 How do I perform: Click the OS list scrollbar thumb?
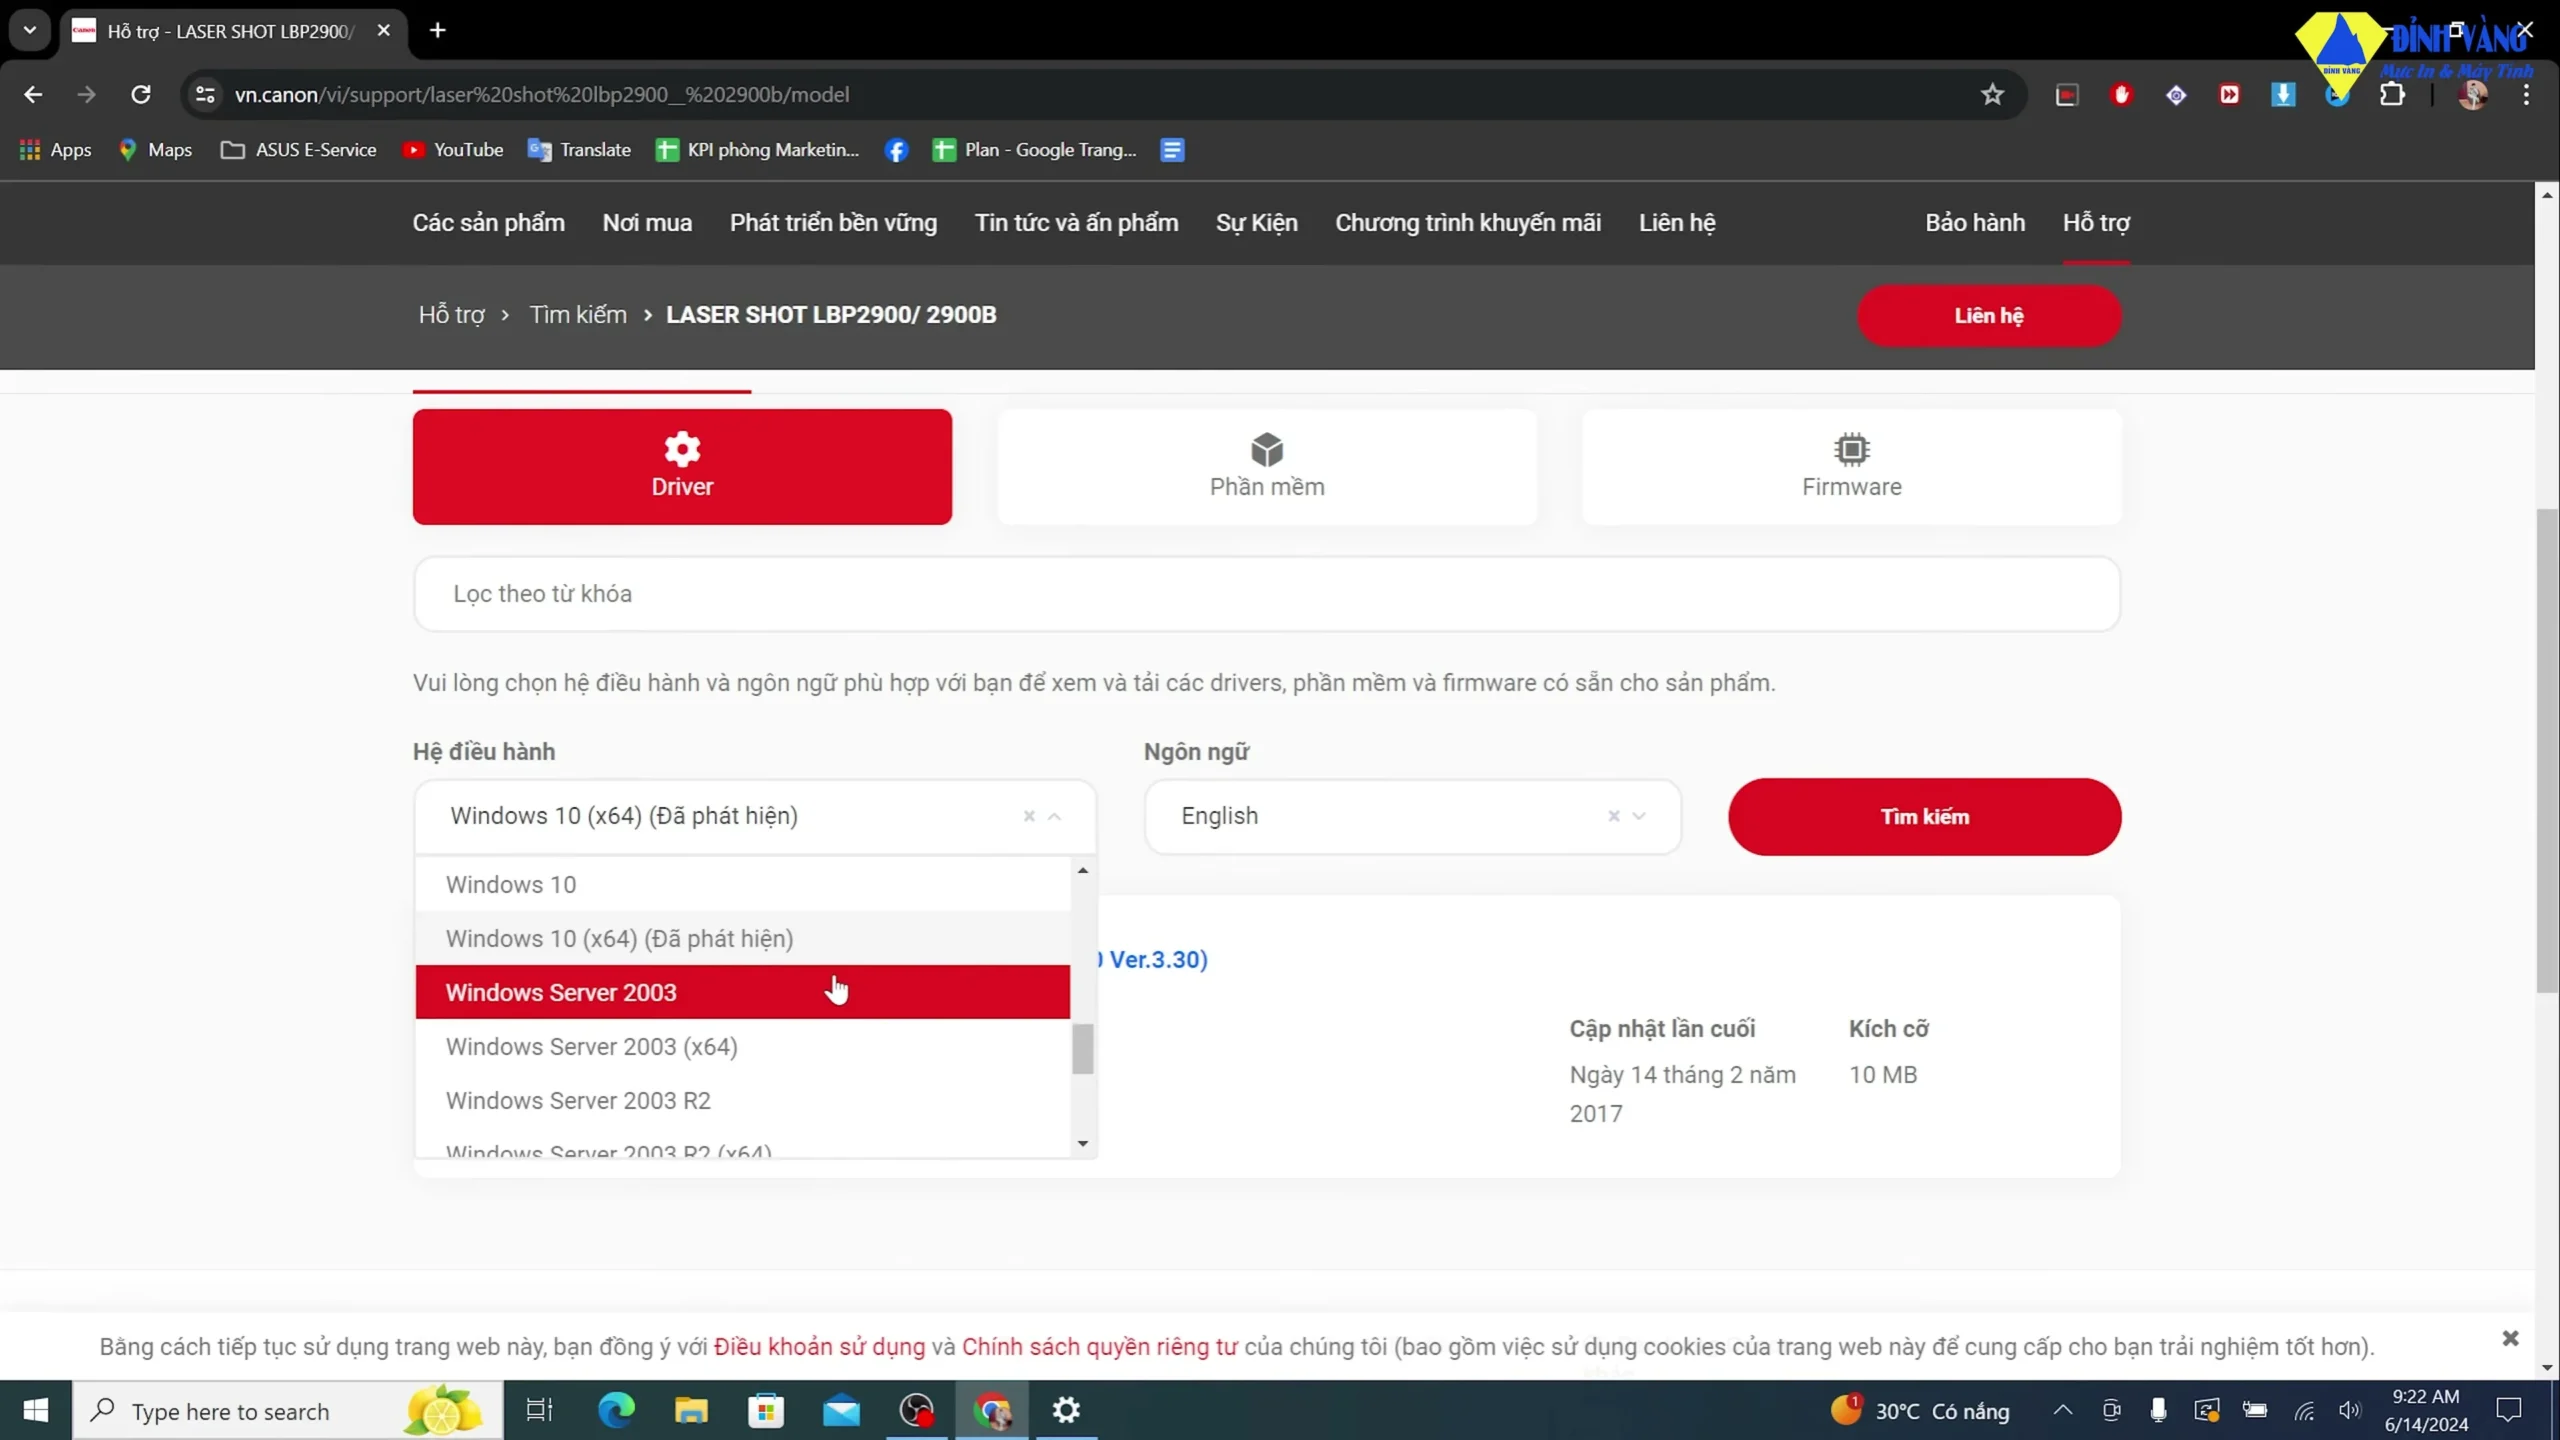point(1082,1049)
